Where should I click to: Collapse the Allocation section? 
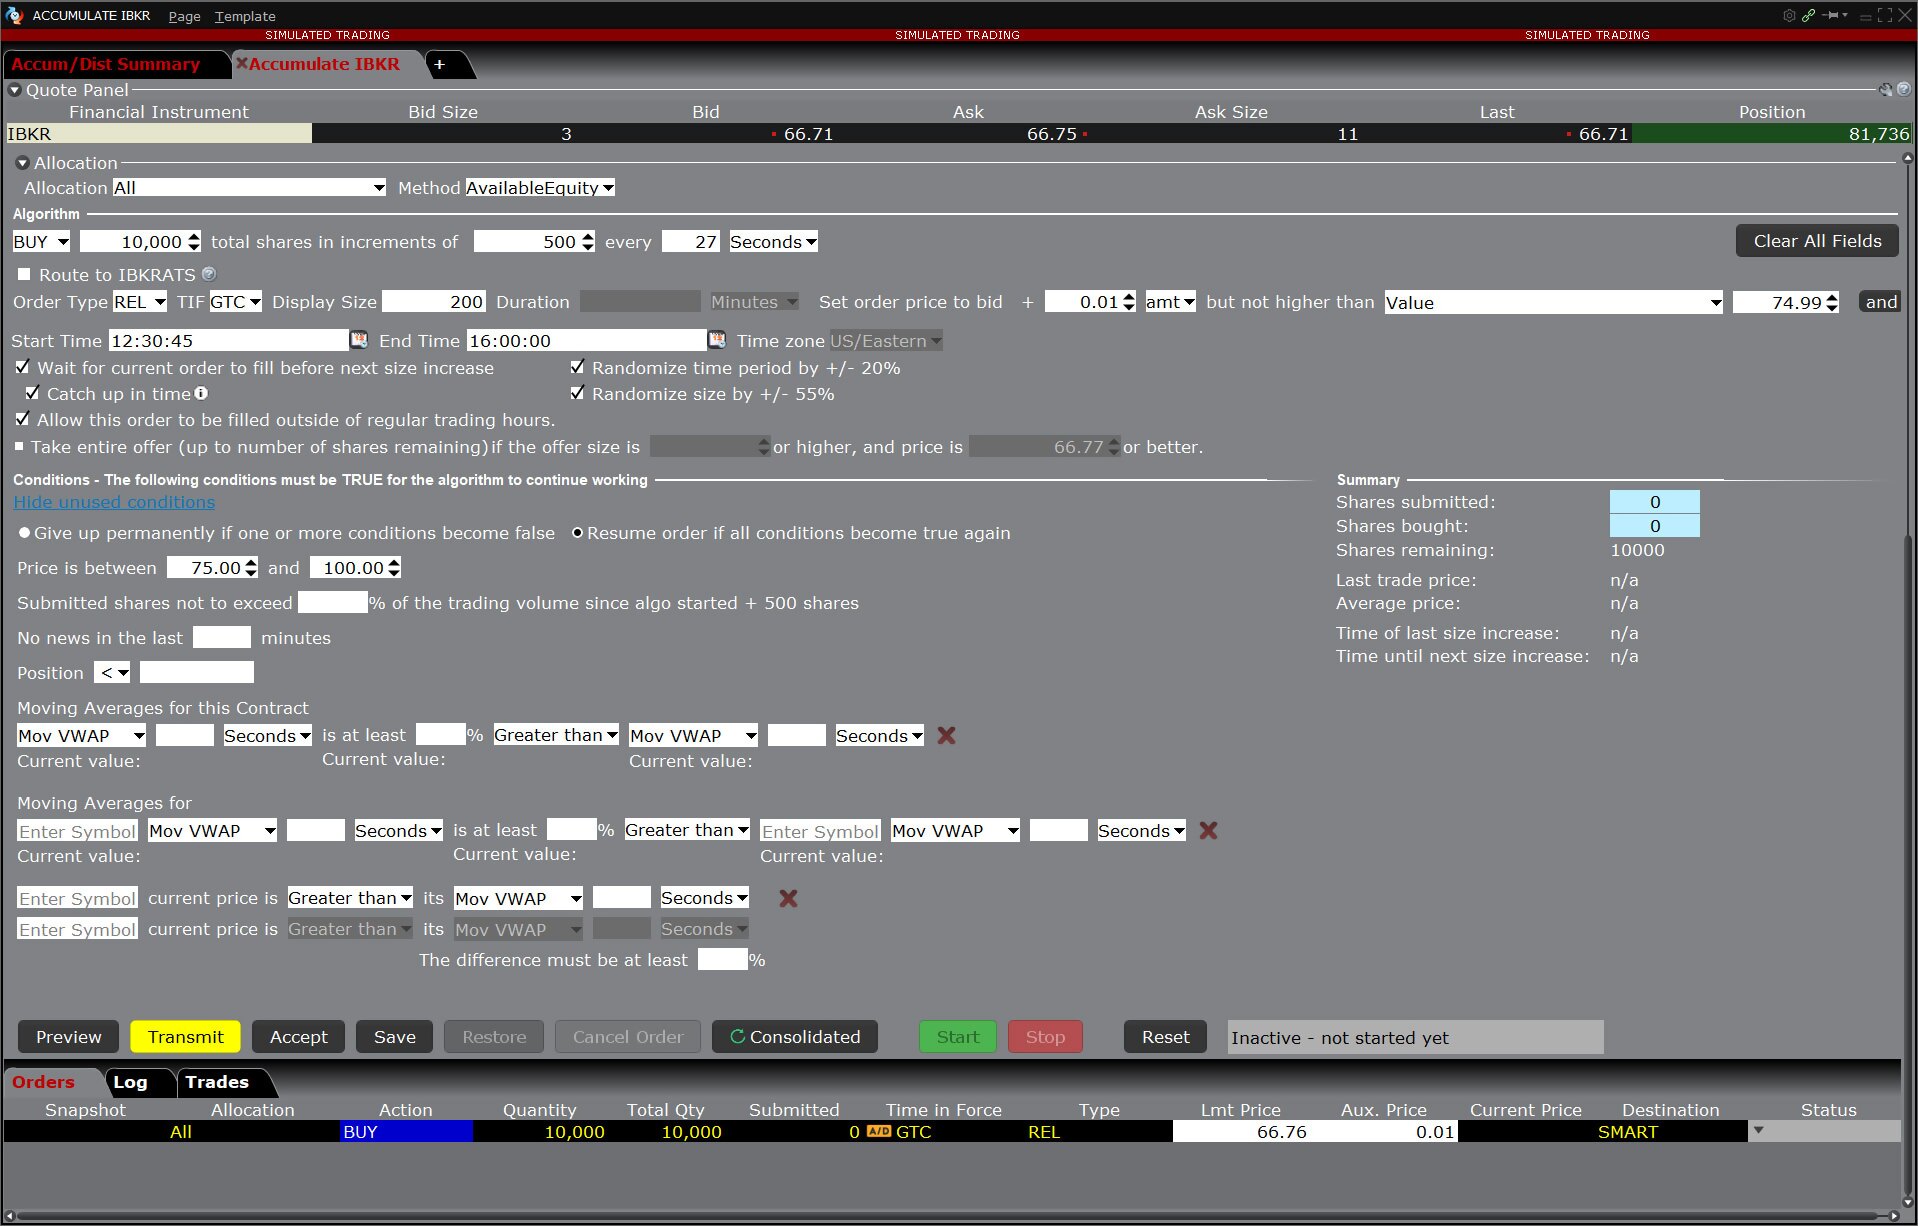click(x=22, y=163)
